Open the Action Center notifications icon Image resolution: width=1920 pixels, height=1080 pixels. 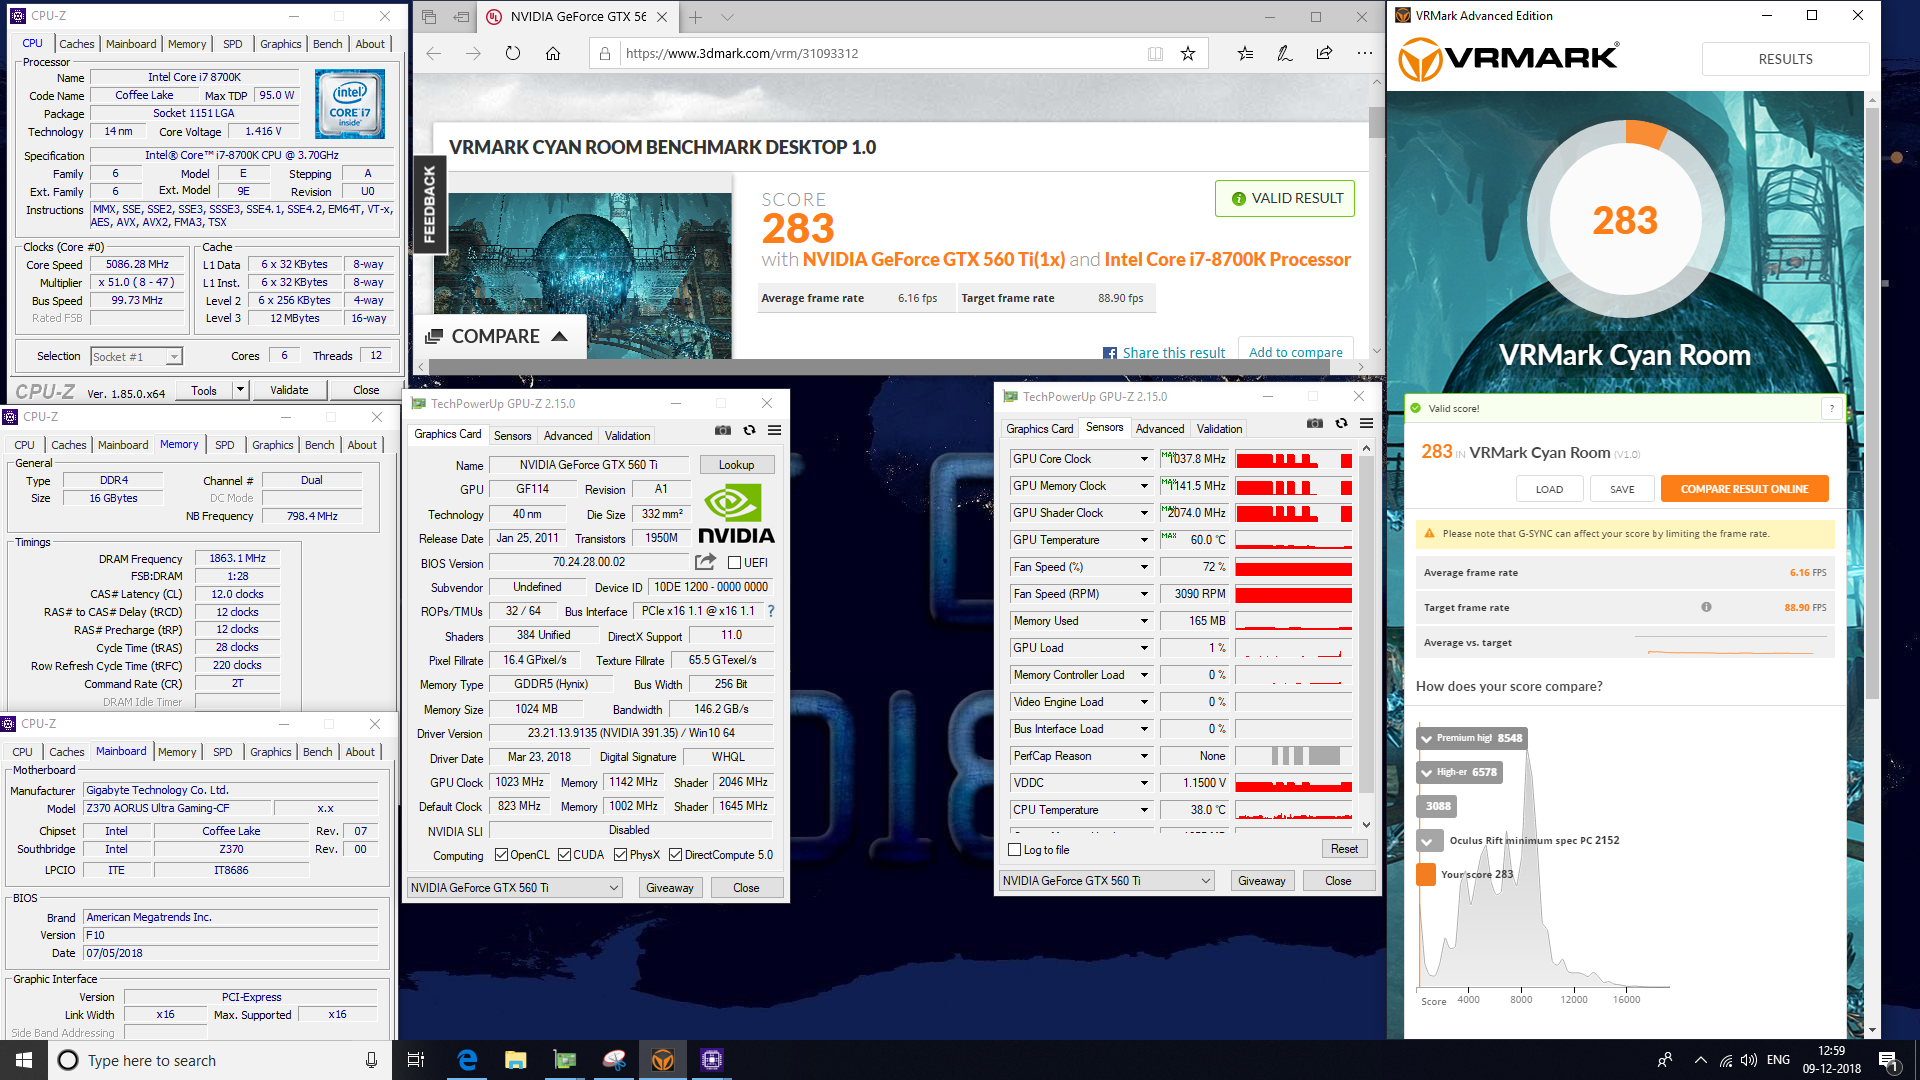pyautogui.click(x=1888, y=1060)
